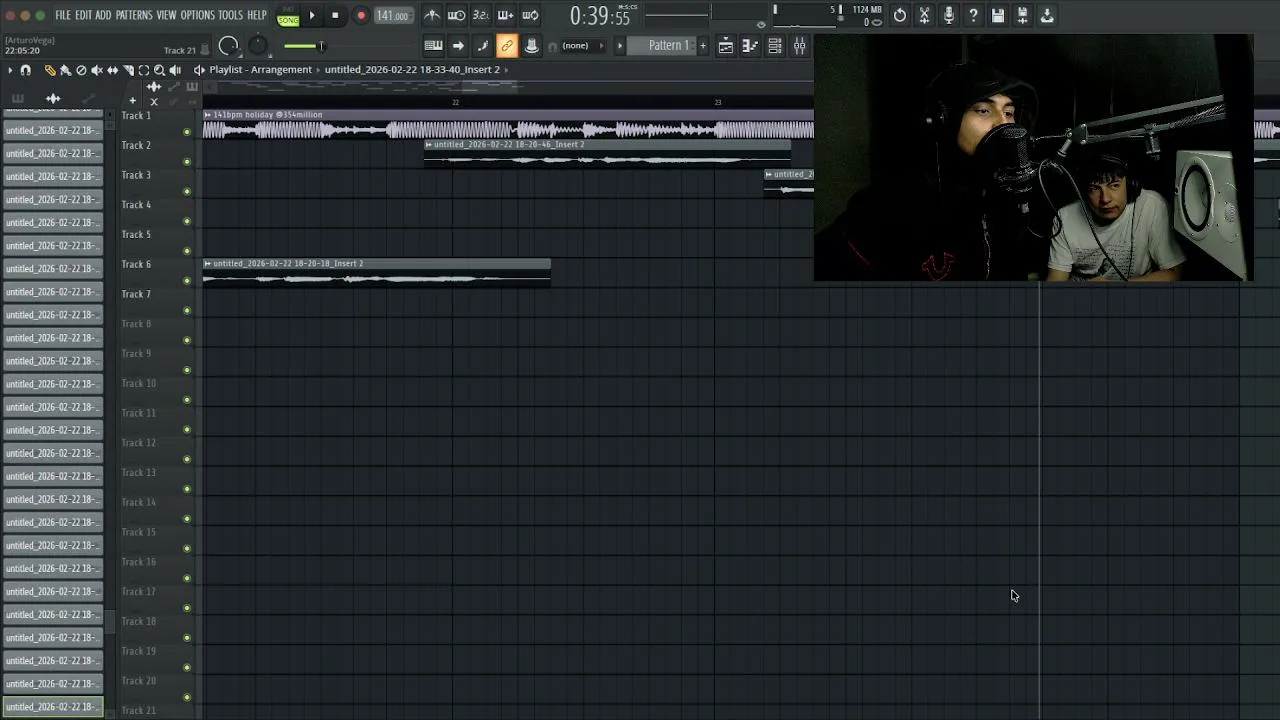
Task: Mute Track 2 with its green dot
Action: click(187, 162)
